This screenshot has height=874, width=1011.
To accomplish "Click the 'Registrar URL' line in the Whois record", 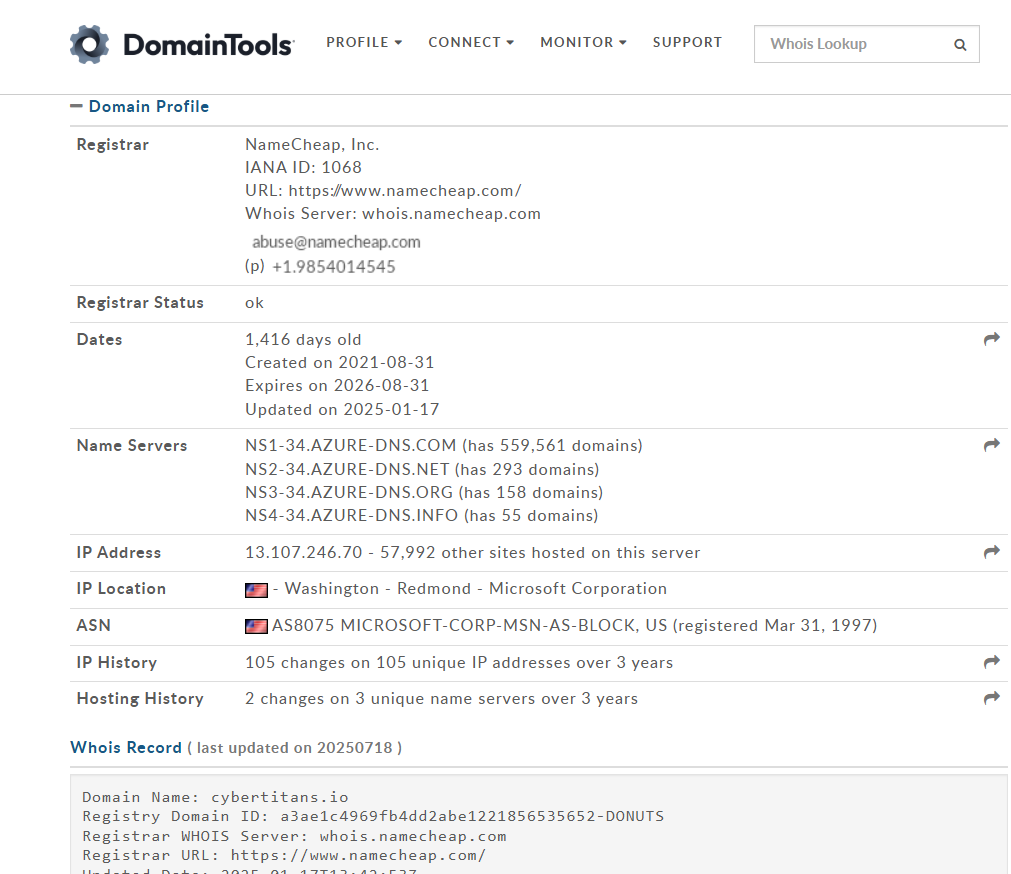I will tap(284, 856).
